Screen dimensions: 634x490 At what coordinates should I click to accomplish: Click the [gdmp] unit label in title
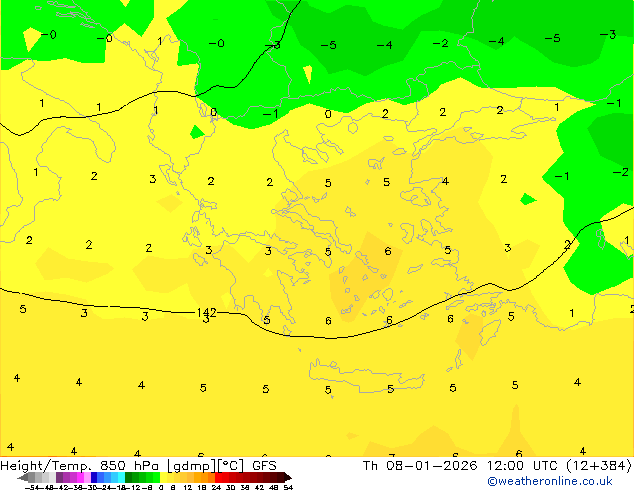tap(191, 466)
